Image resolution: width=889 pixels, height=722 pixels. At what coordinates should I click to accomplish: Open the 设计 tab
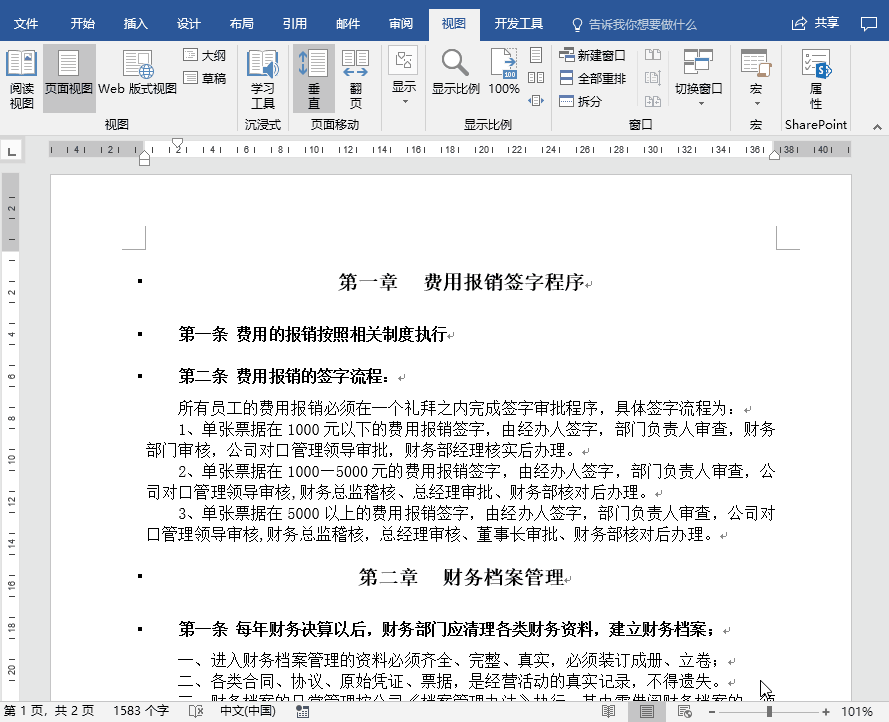coord(188,24)
